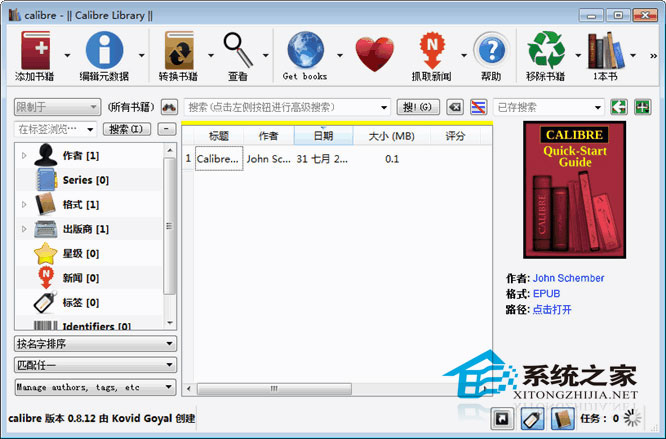666x439 pixels.
Task: Click the 搜! (G) search button
Action: [x=417, y=107]
